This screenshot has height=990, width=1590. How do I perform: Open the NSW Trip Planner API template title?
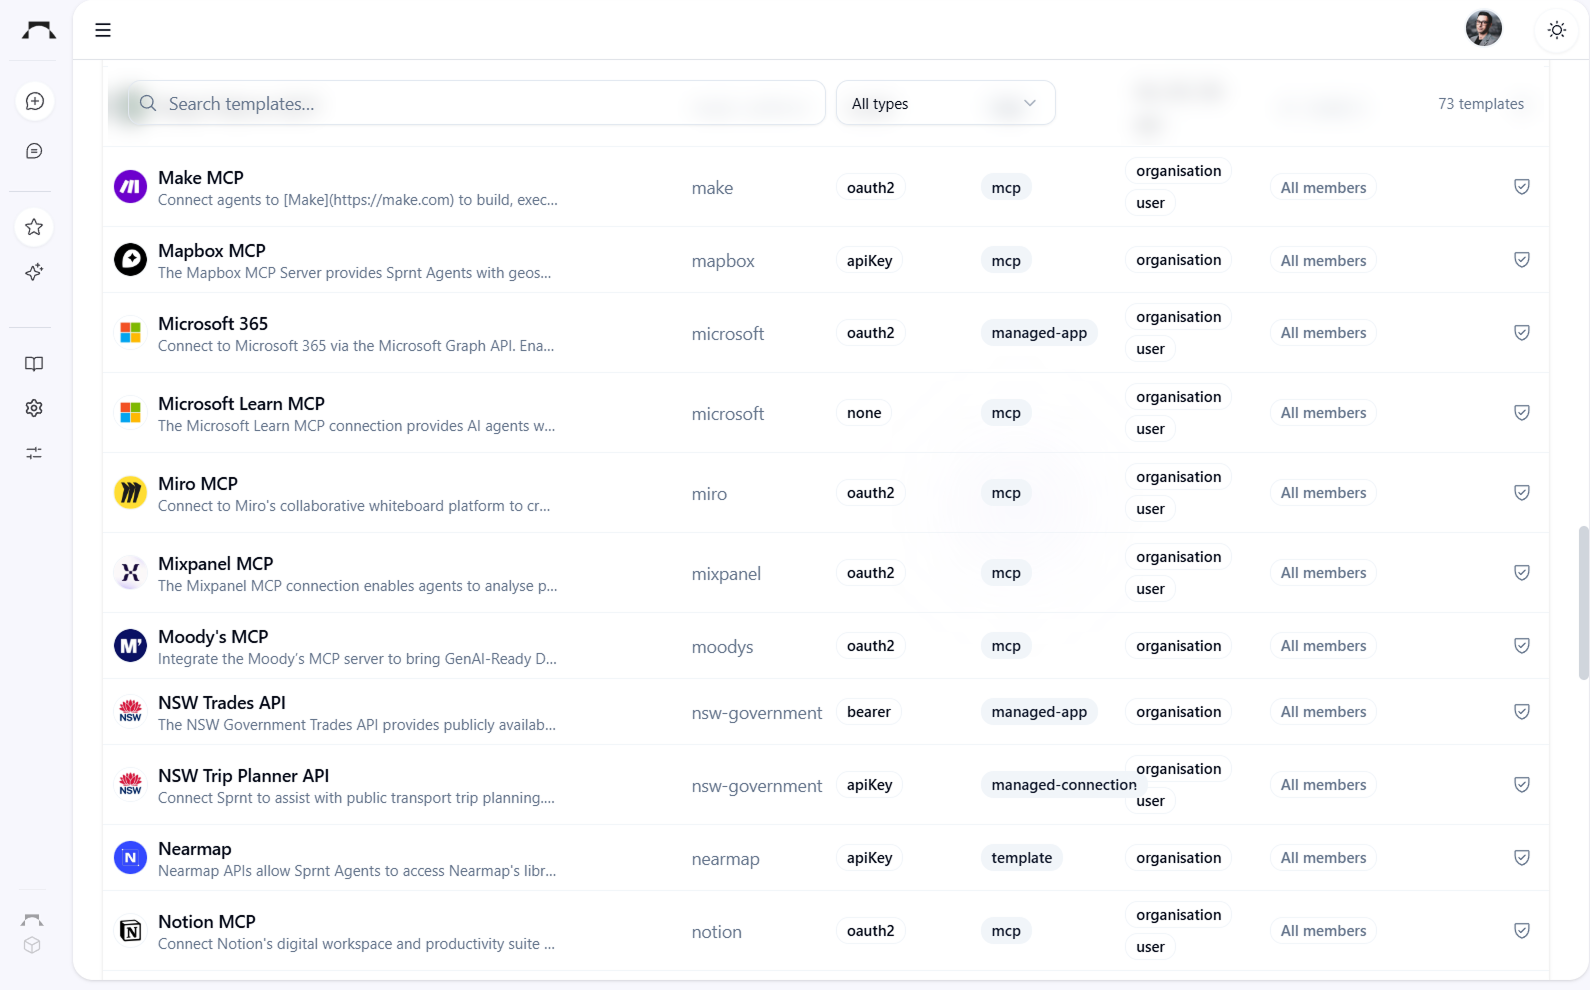click(244, 775)
